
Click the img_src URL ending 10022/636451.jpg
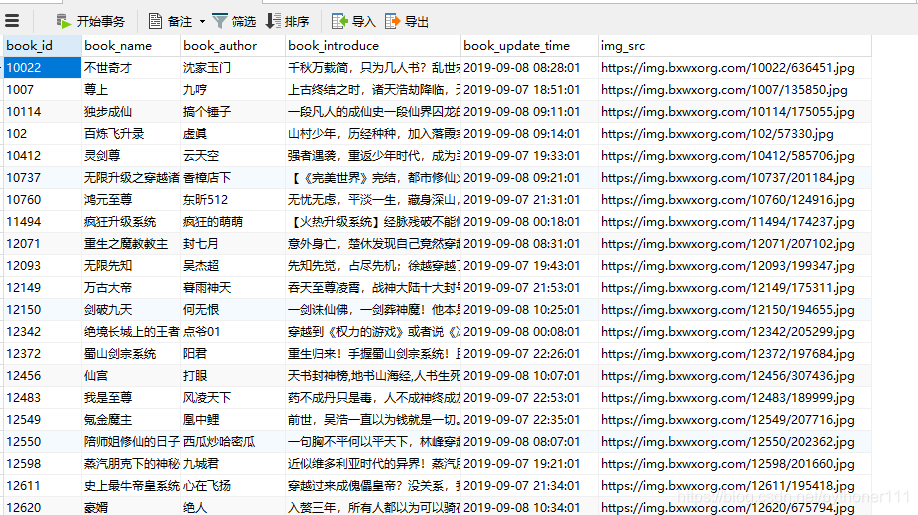[x=728, y=68]
